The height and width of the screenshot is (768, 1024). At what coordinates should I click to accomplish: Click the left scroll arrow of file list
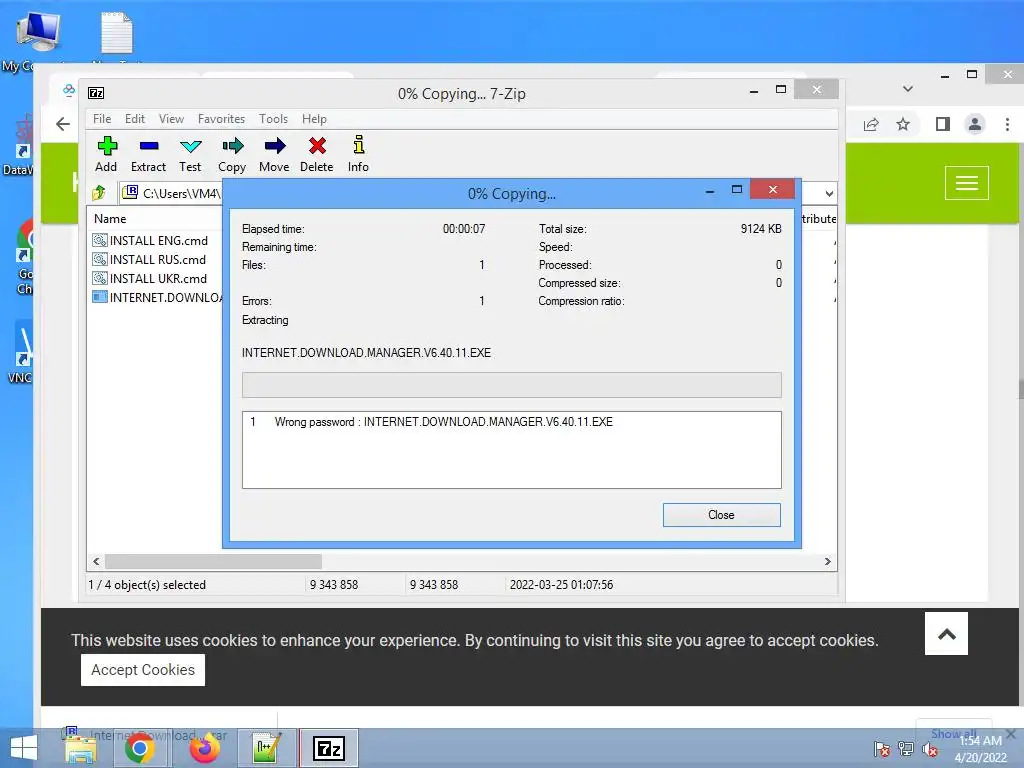pos(97,561)
